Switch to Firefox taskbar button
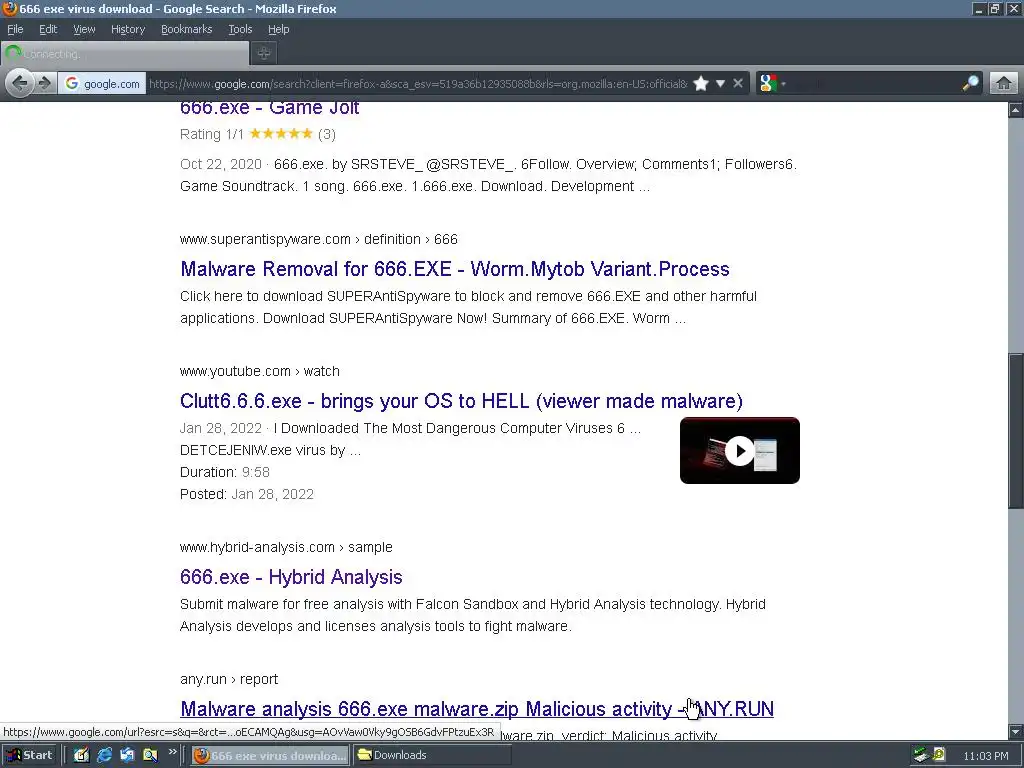 270,756
